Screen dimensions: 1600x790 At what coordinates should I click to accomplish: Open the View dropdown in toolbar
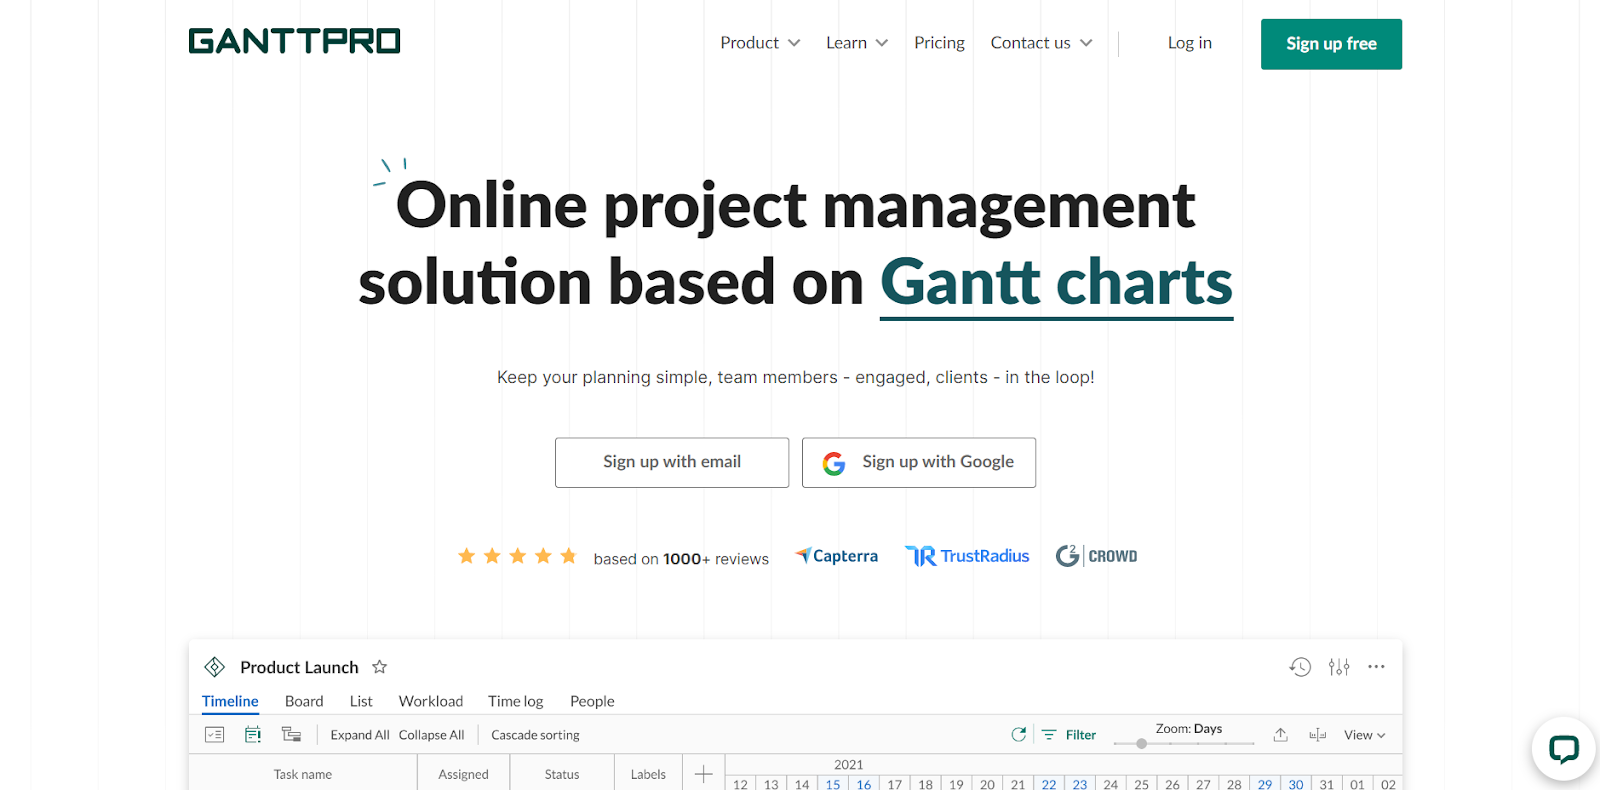pyautogui.click(x=1365, y=735)
